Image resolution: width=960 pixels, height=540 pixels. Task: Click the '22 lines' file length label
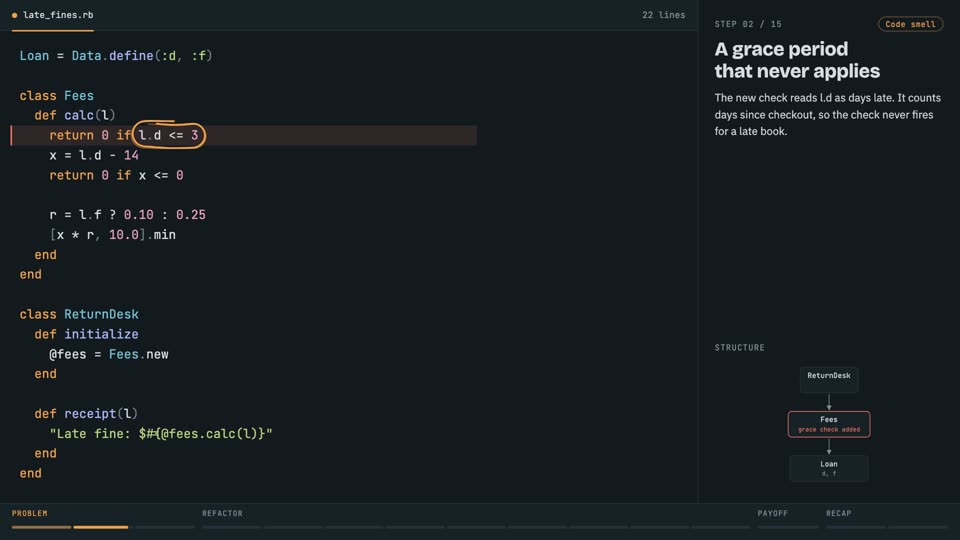click(x=663, y=15)
